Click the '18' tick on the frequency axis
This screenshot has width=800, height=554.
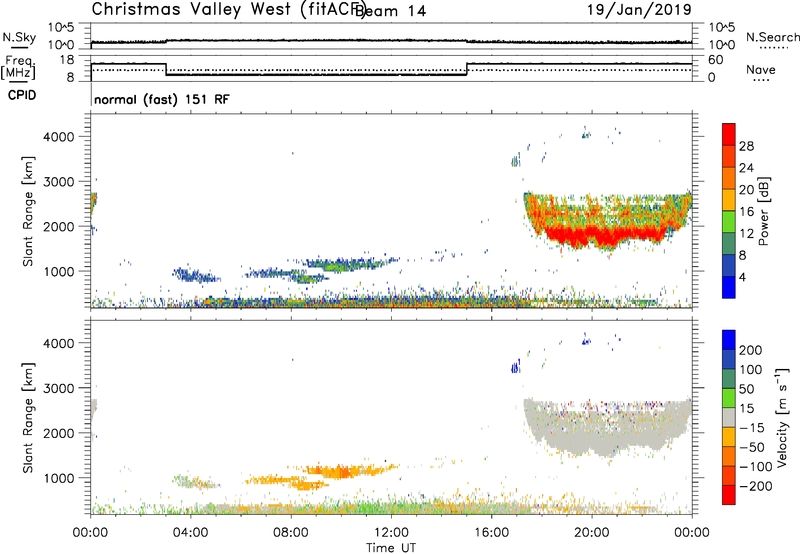[67, 60]
